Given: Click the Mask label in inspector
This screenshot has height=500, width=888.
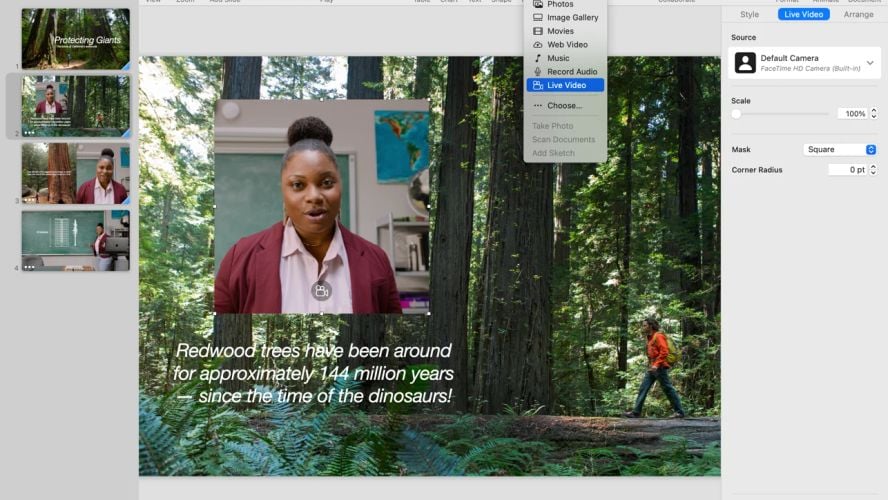Looking at the screenshot, I should tap(741, 149).
